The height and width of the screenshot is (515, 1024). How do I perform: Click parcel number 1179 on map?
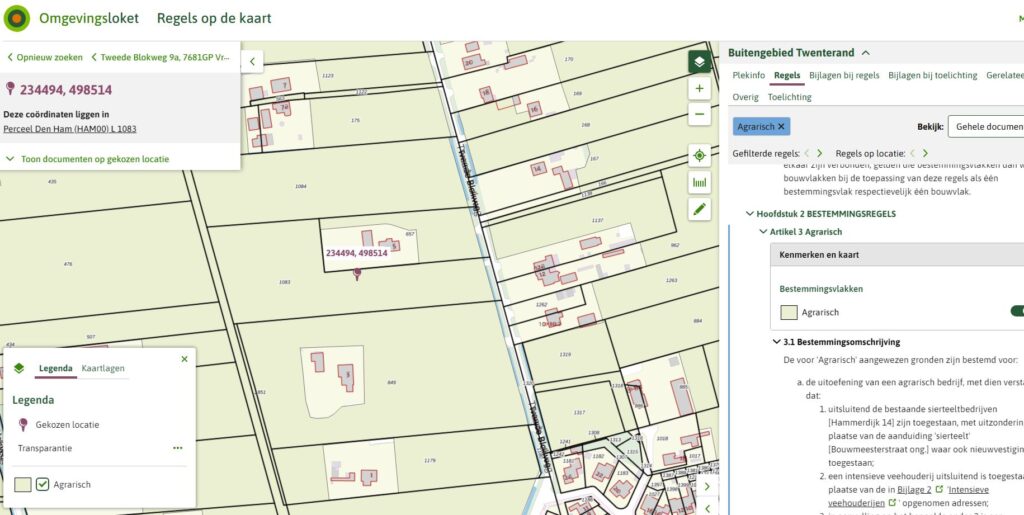click(x=430, y=461)
